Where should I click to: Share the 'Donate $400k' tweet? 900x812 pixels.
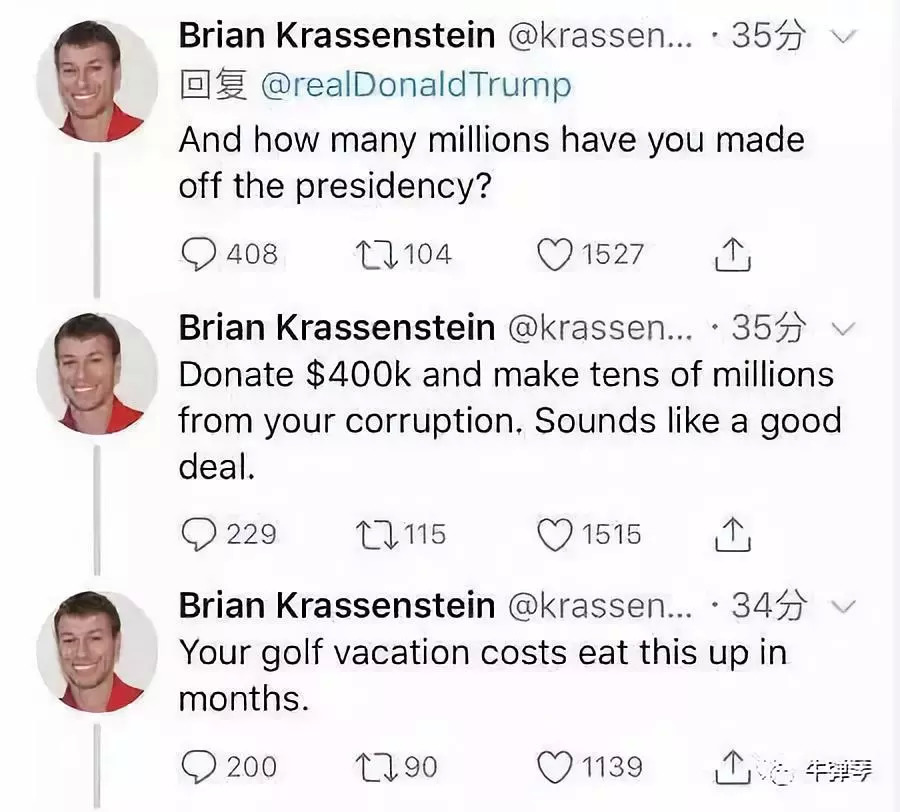732,536
